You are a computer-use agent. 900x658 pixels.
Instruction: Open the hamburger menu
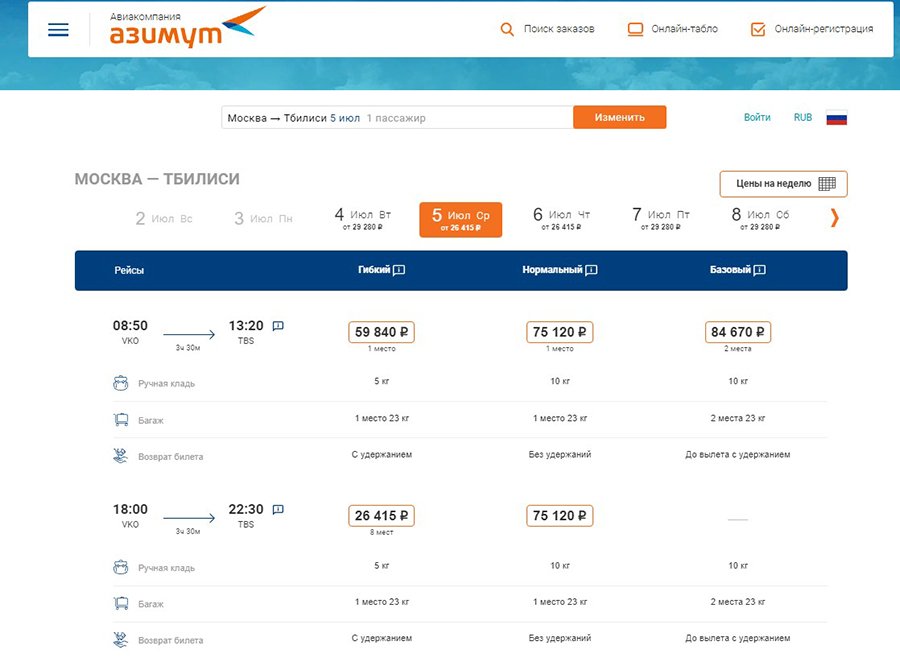click(x=58, y=29)
